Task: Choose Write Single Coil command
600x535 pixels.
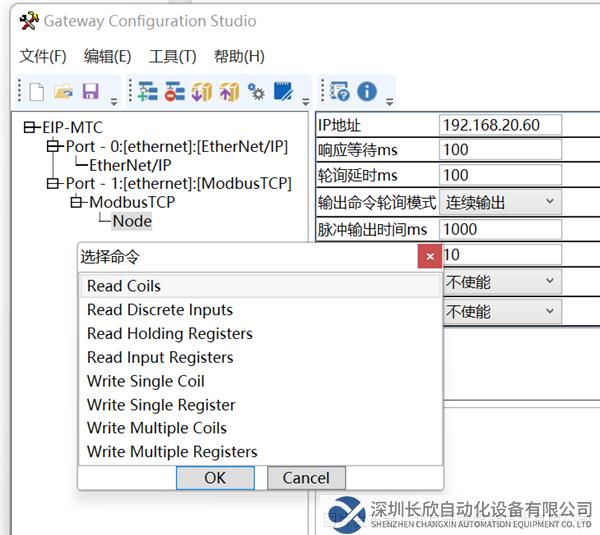Action: tap(146, 381)
